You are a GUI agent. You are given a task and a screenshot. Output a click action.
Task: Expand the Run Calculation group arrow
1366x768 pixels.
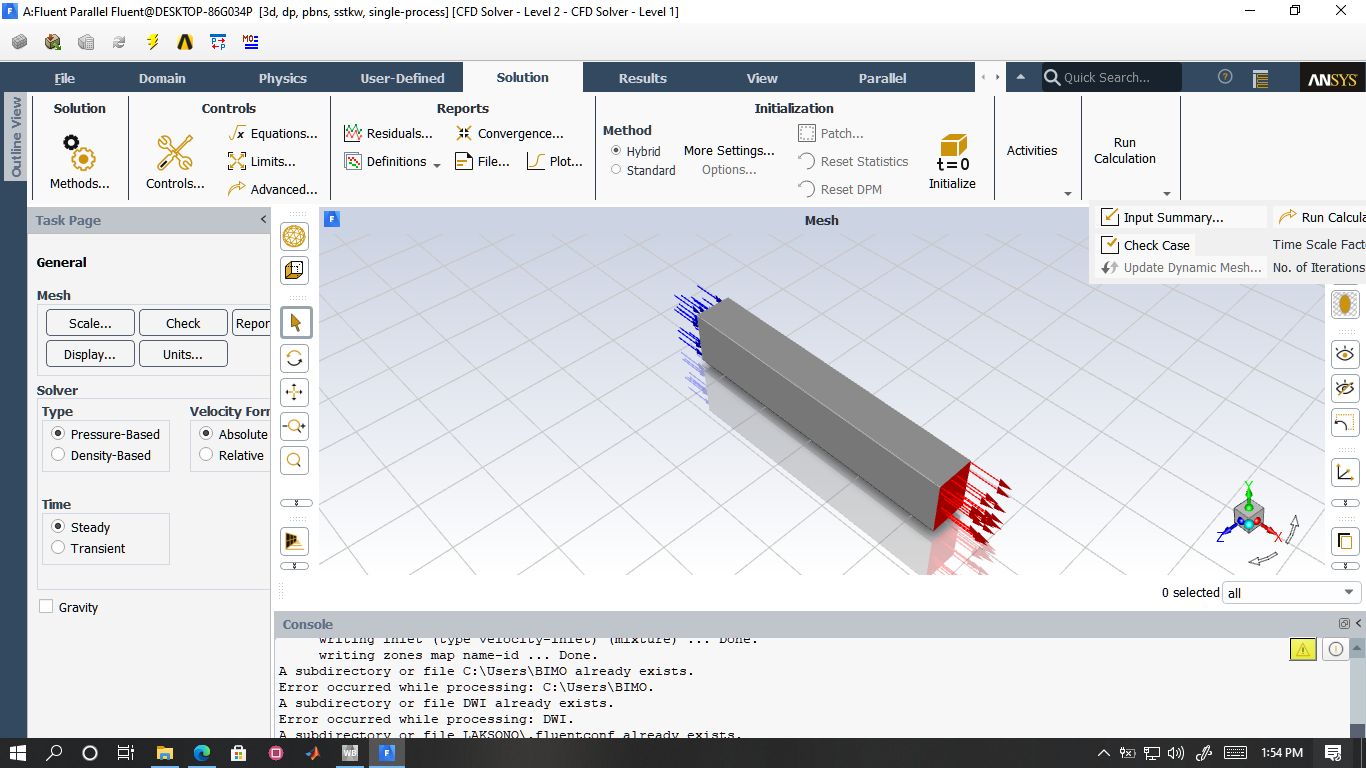1166,194
